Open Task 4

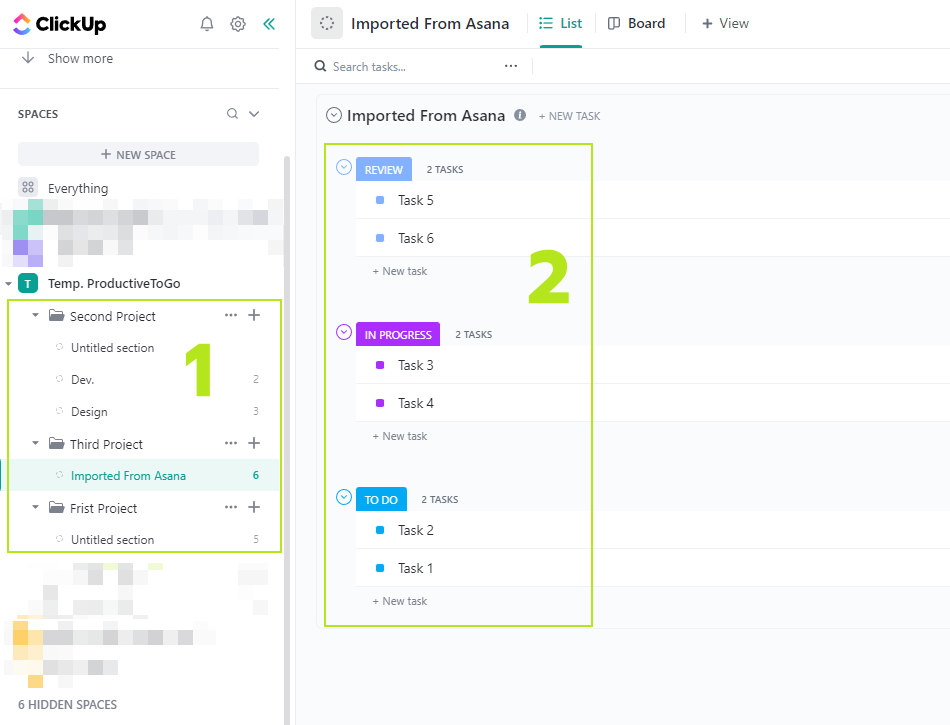tap(416, 403)
